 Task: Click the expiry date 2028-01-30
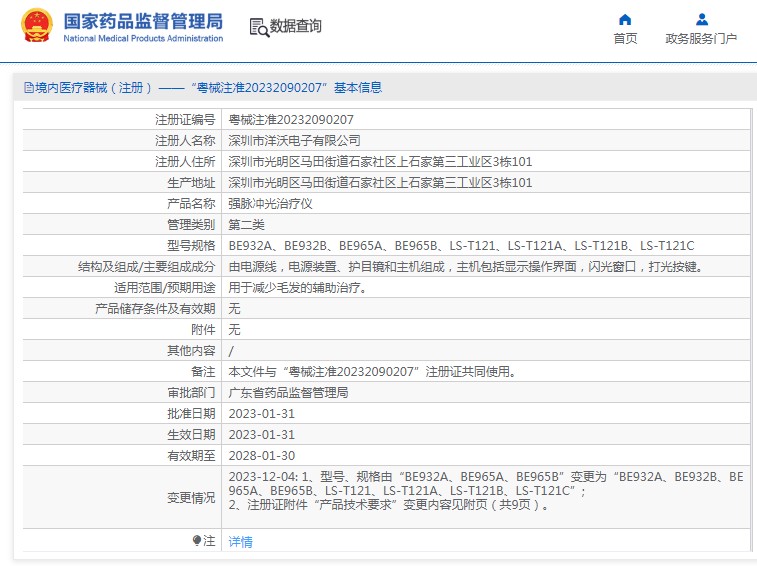coord(262,456)
